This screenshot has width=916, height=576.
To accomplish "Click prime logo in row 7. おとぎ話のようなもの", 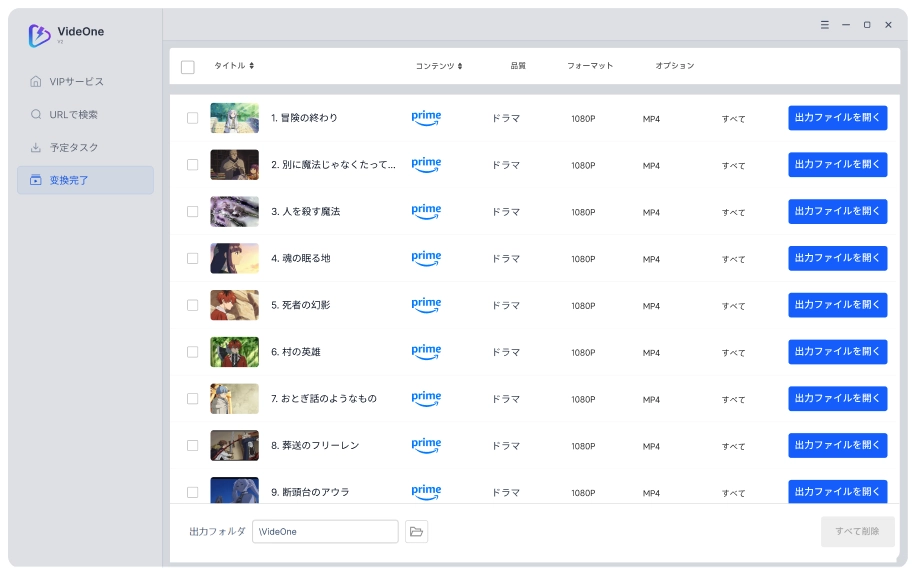I will [426, 398].
